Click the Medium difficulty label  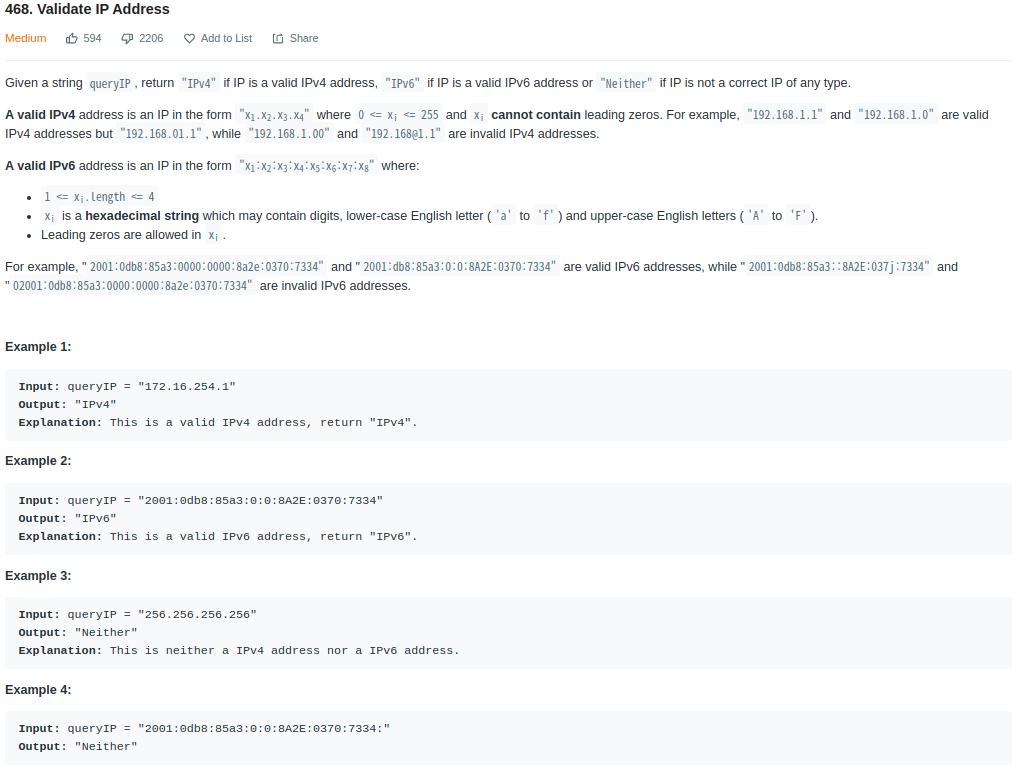pyautogui.click(x=25, y=39)
